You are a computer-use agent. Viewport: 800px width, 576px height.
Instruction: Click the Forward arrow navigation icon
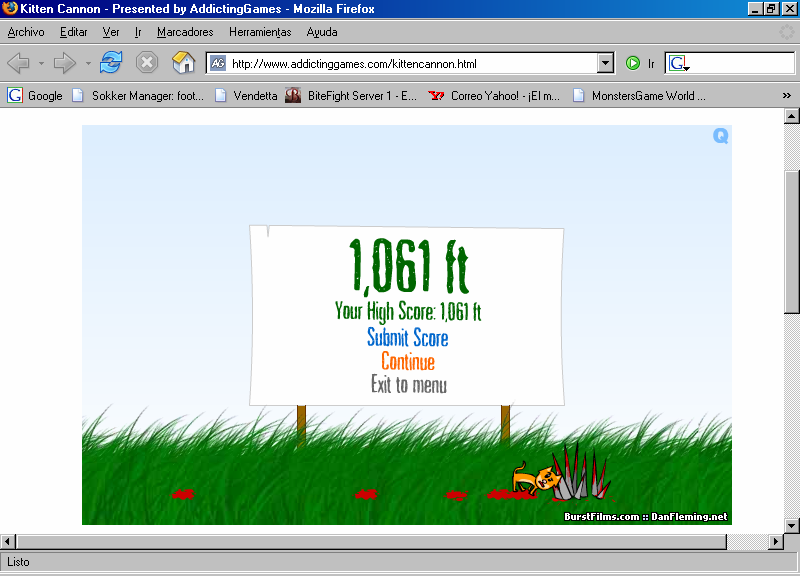click(x=65, y=63)
